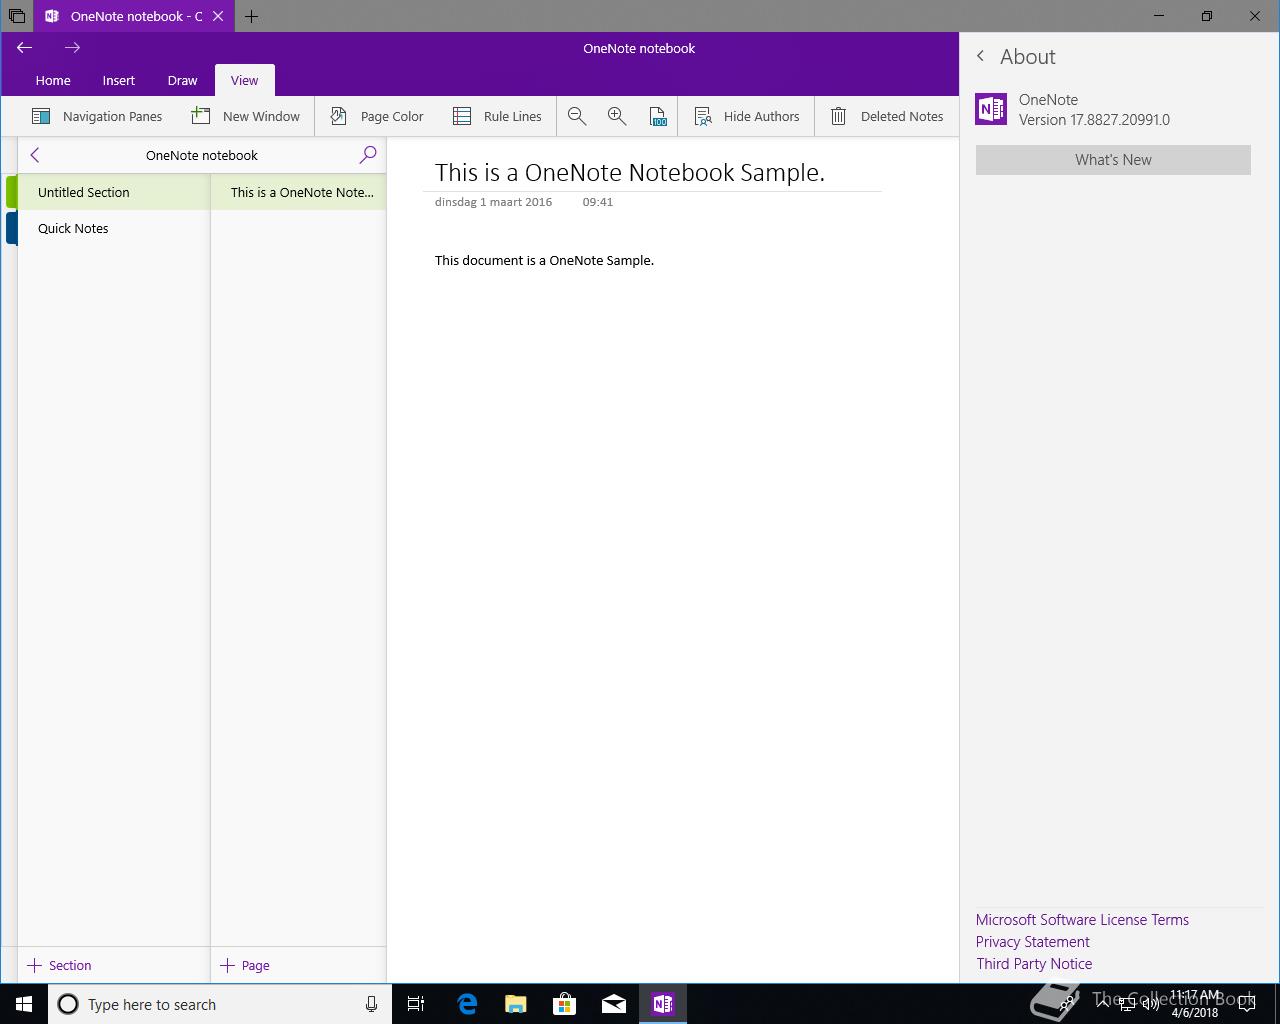Open Microsoft Software License Terms
1280x1024 pixels.
coord(1082,920)
